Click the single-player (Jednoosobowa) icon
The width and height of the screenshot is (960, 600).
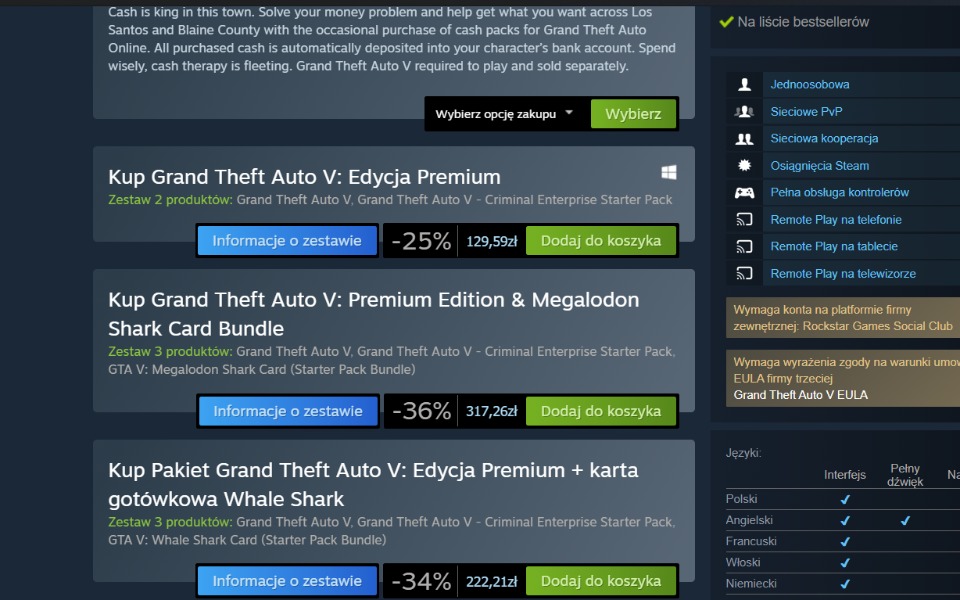pos(744,85)
